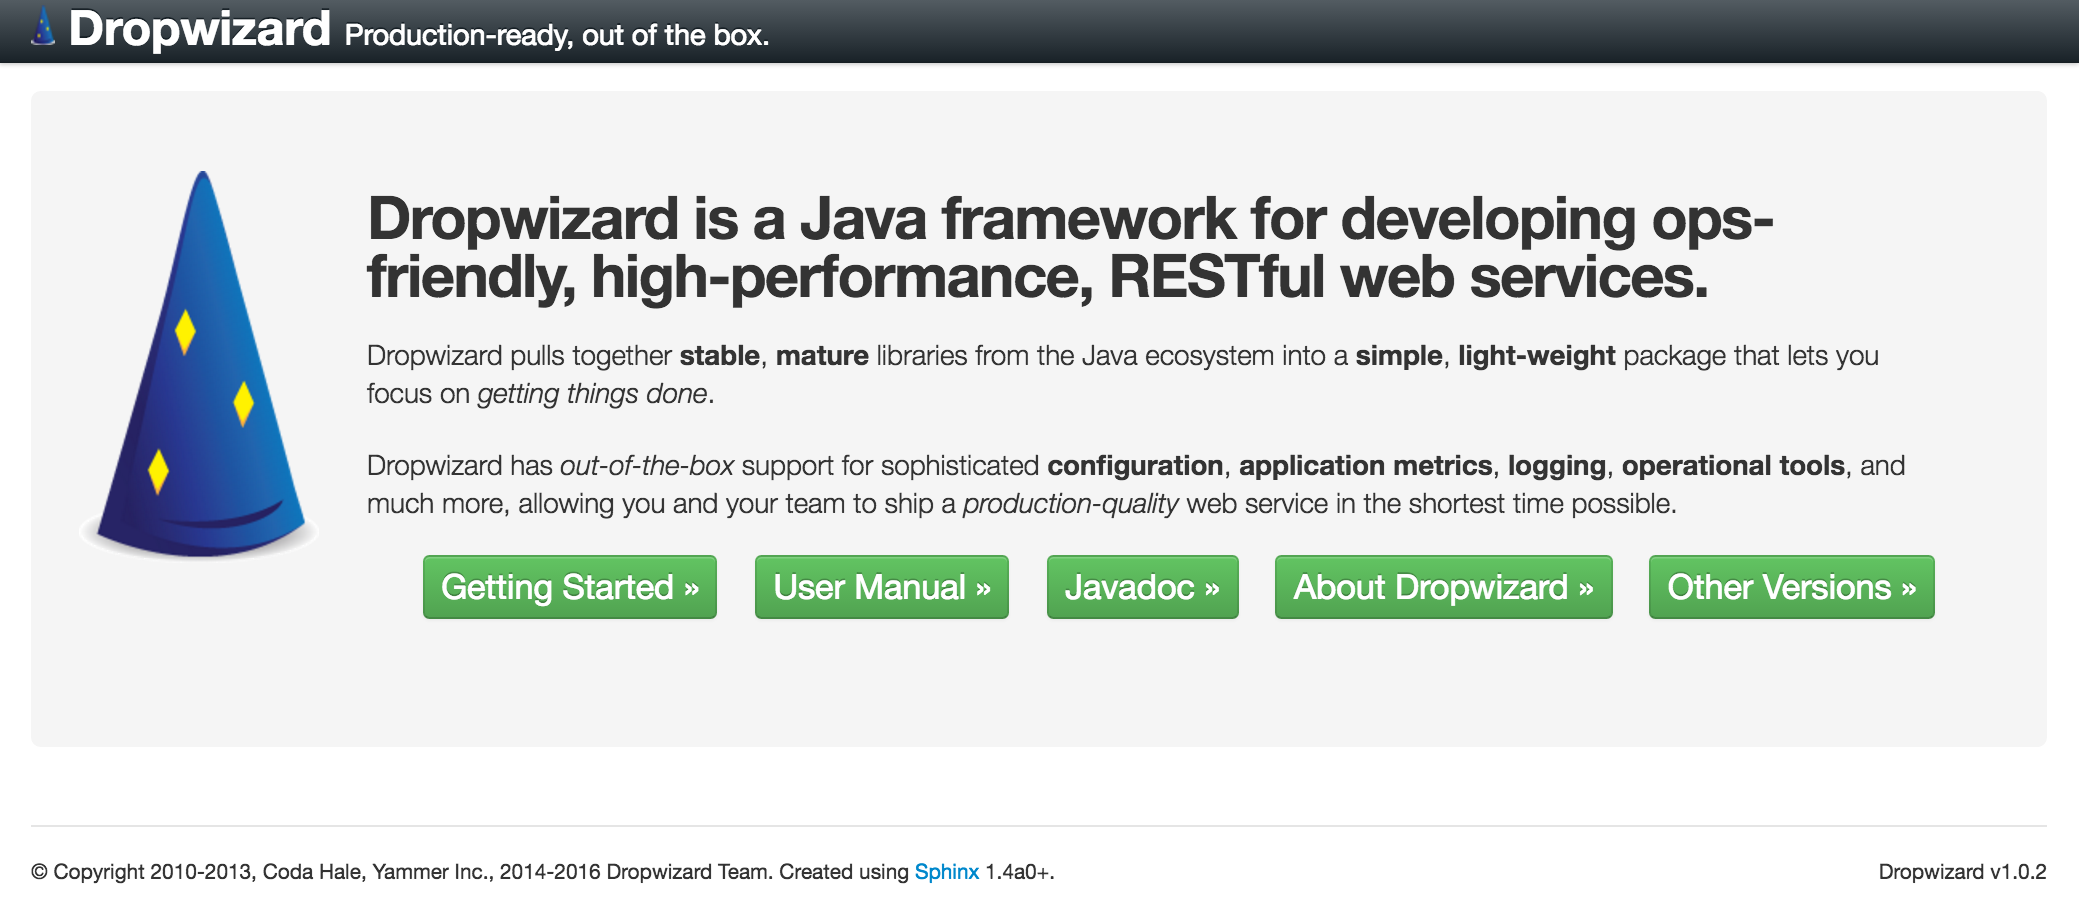Click the italic phrase 'production-quality'
The width and height of the screenshot is (2079, 900).
coord(1070,504)
